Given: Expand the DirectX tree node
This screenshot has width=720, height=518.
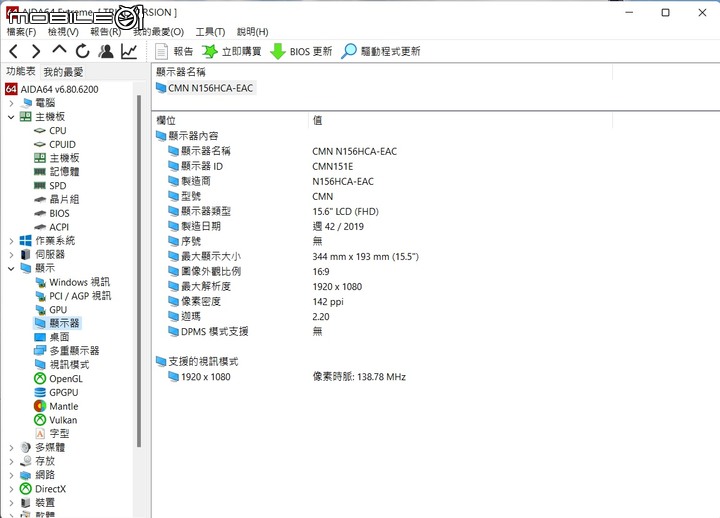Looking at the screenshot, I should [11, 489].
